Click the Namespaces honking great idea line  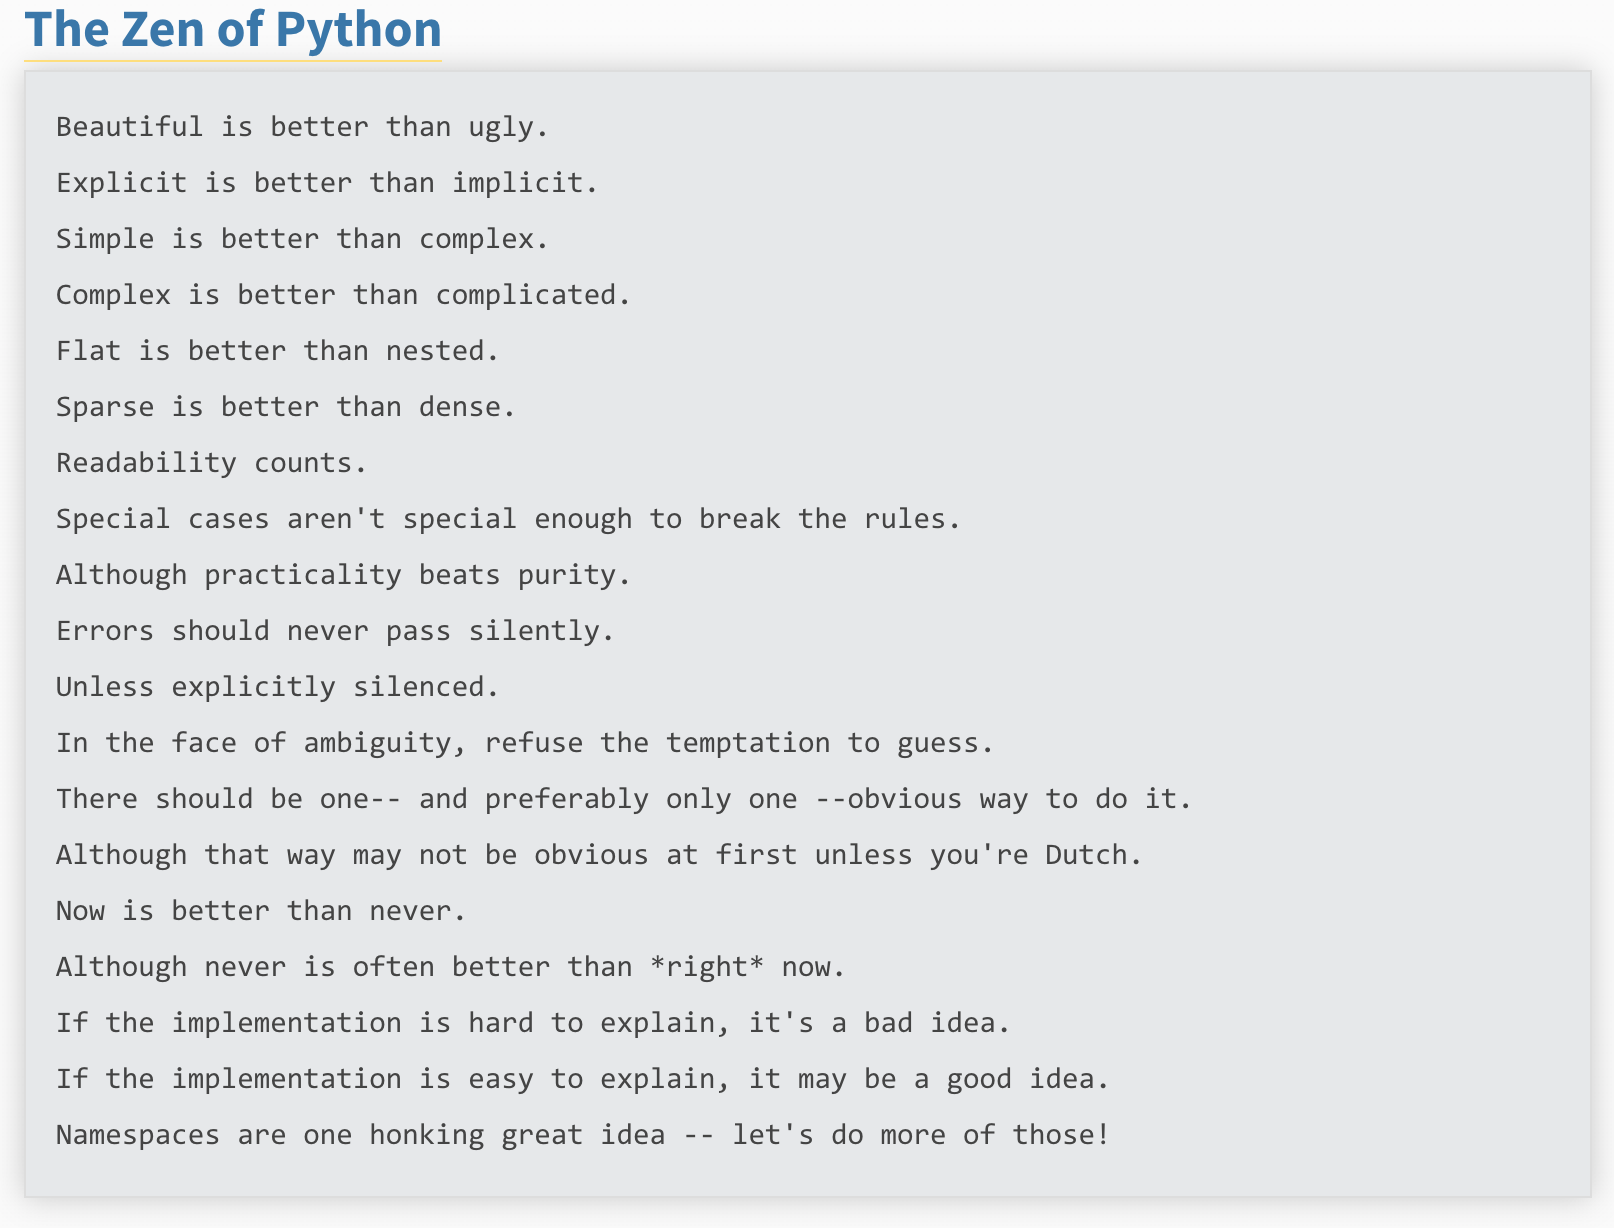coord(583,1135)
